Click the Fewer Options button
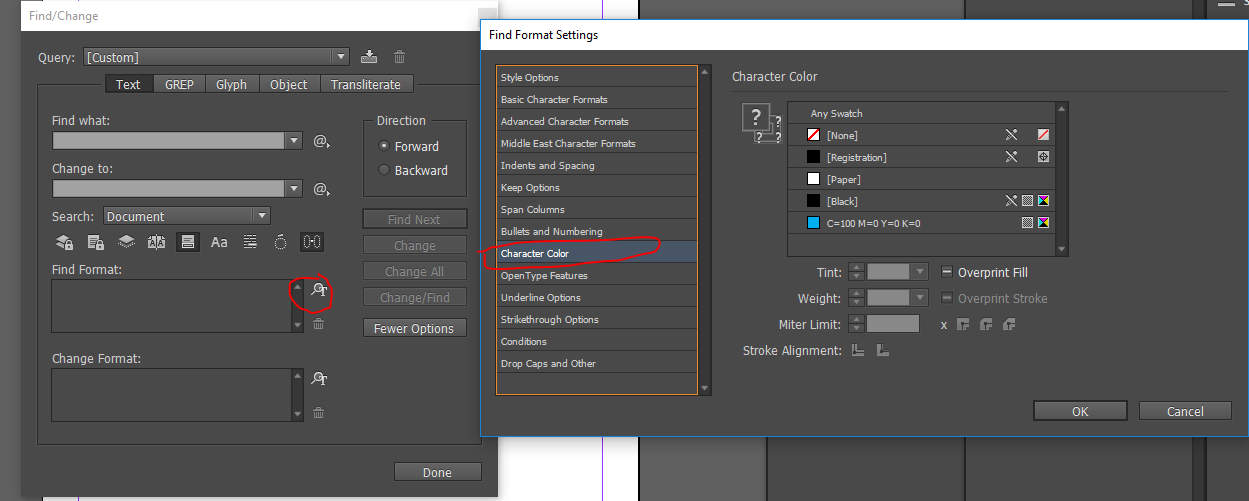 point(414,328)
